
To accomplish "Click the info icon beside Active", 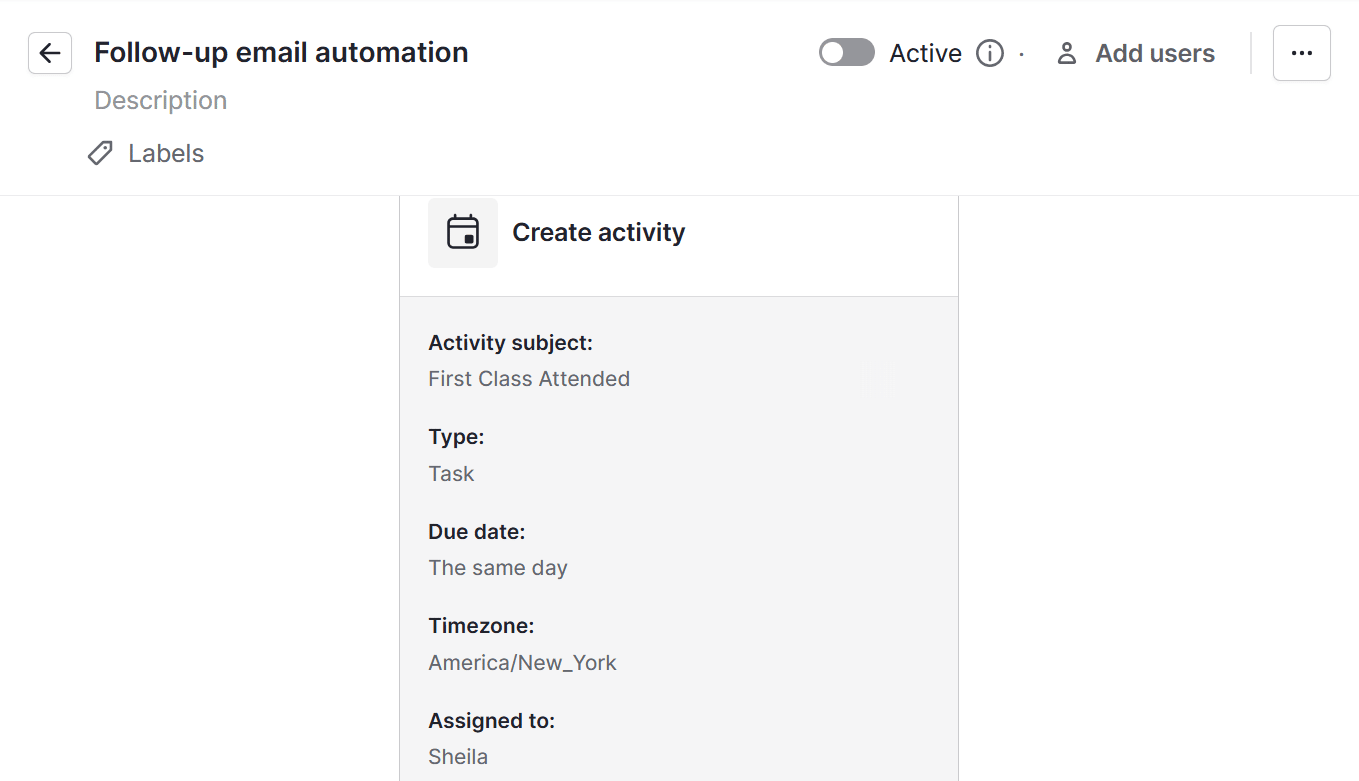I will coord(989,53).
